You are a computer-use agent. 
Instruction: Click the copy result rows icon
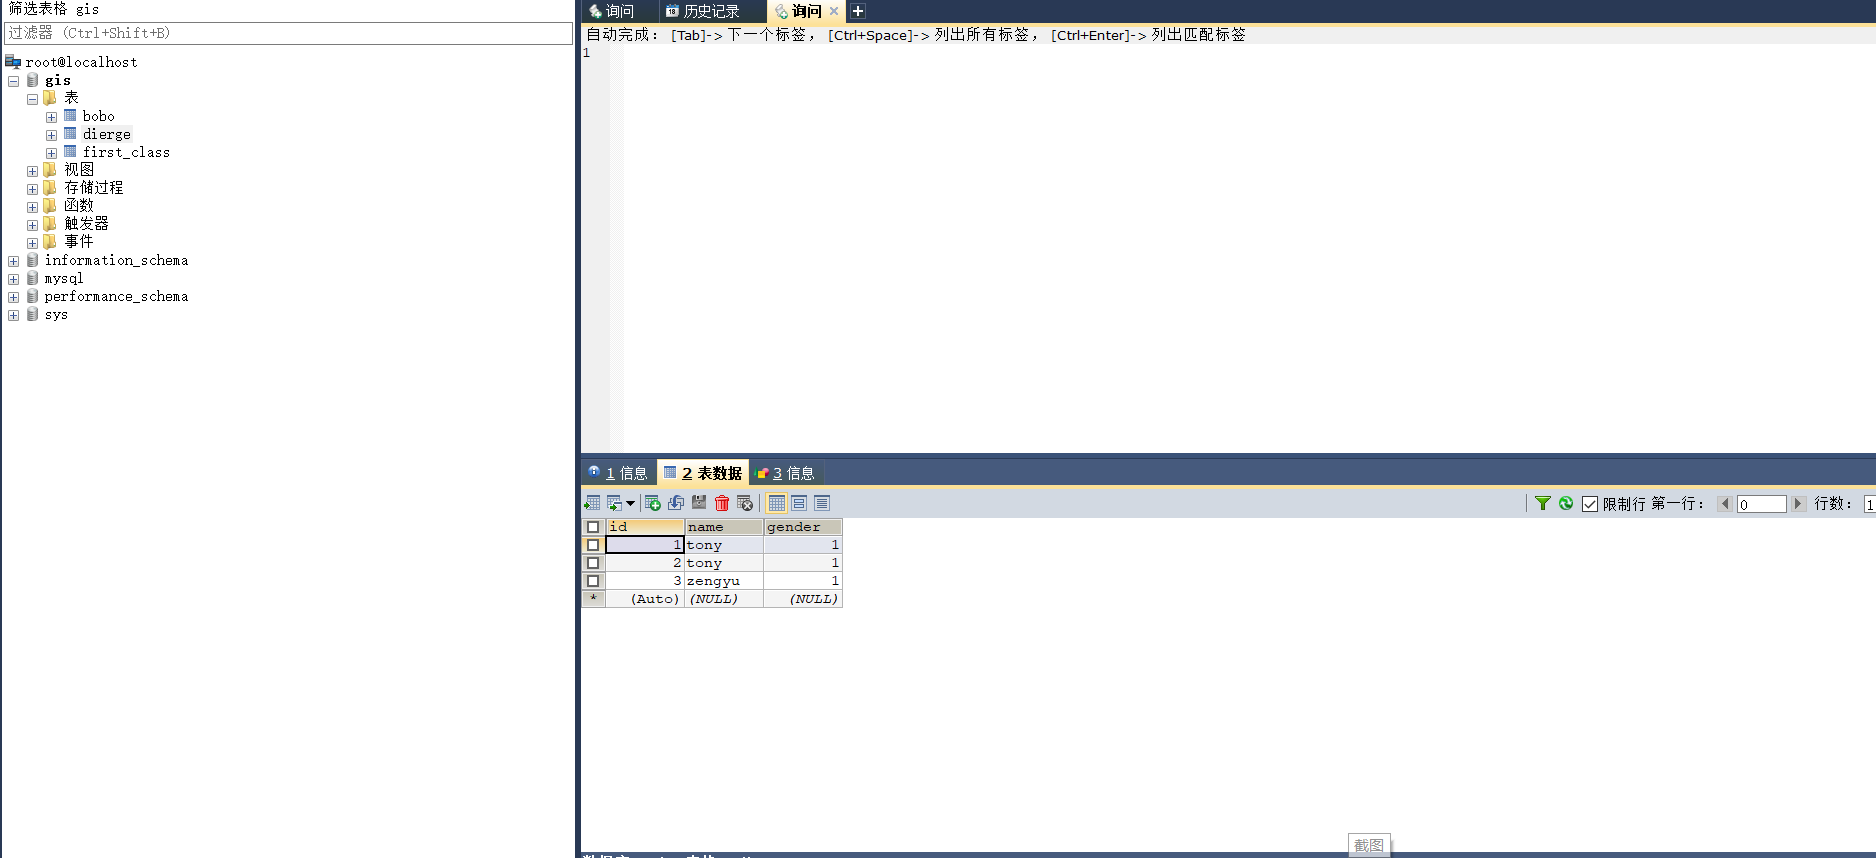point(614,503)
